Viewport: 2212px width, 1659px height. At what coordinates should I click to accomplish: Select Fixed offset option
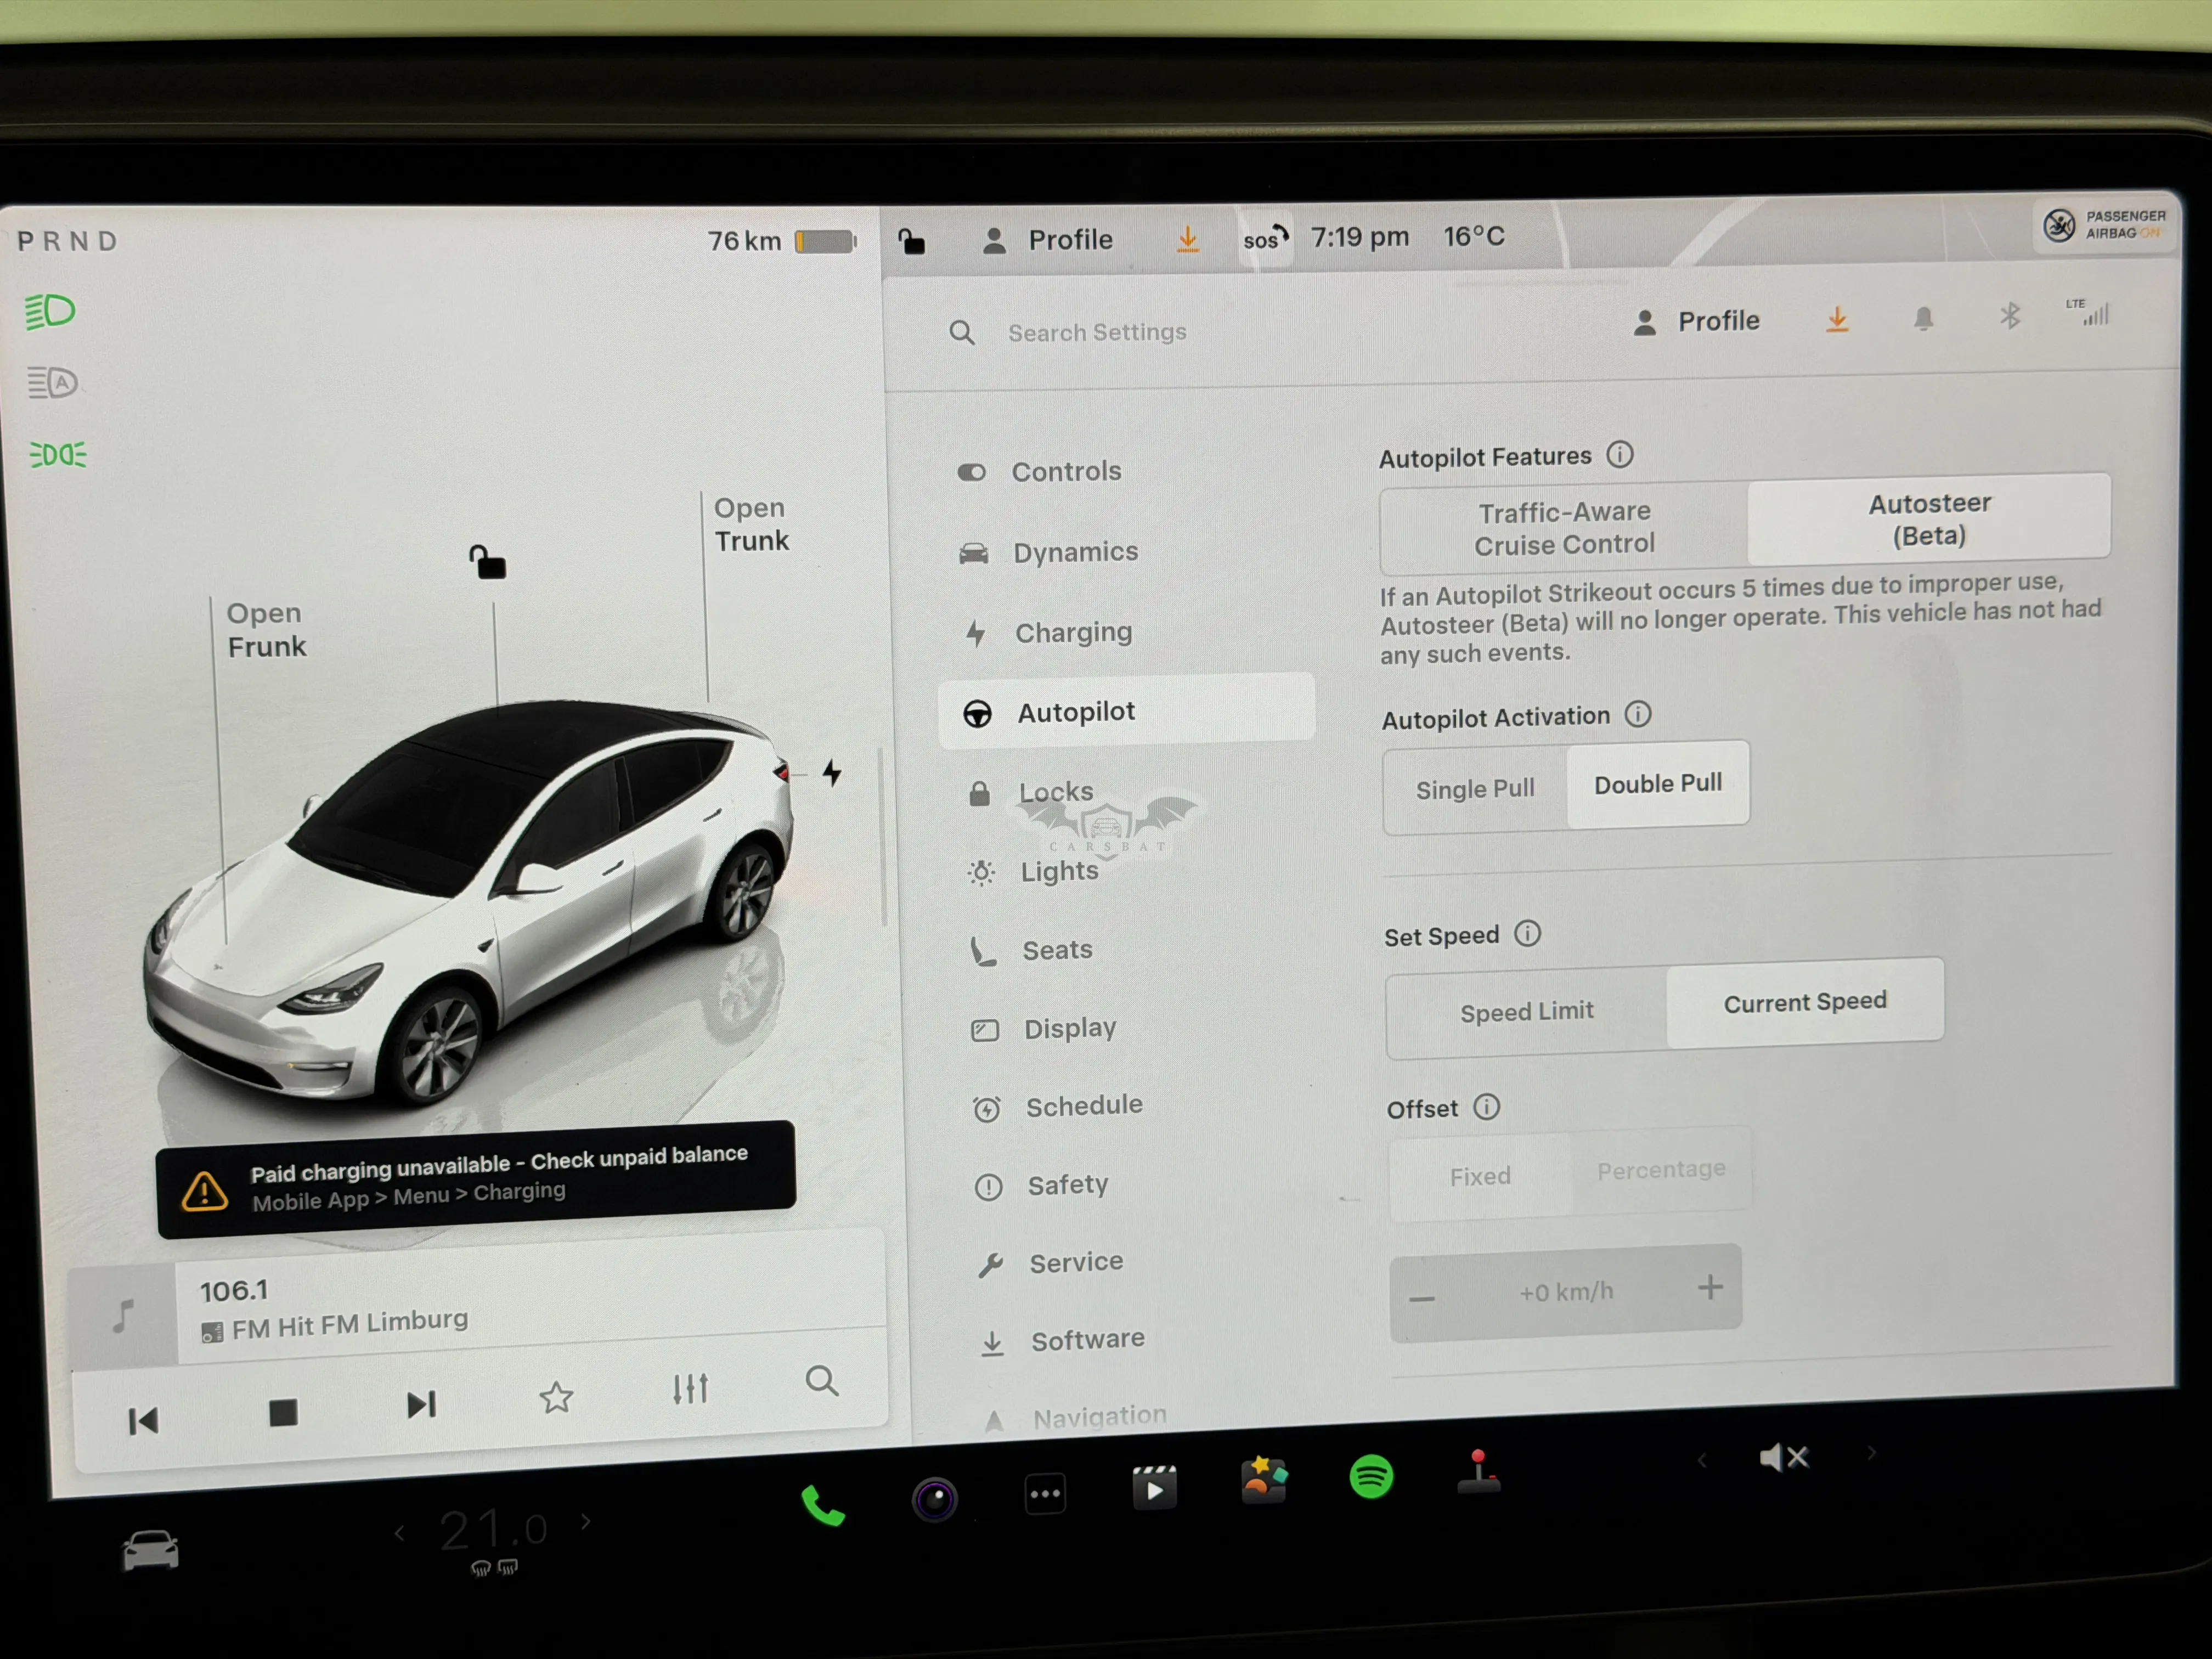[x=1480, y=1176]
